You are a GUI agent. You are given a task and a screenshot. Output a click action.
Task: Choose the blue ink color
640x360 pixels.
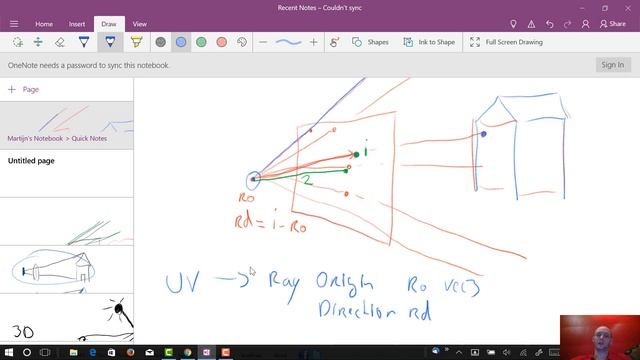click(181, 42)
